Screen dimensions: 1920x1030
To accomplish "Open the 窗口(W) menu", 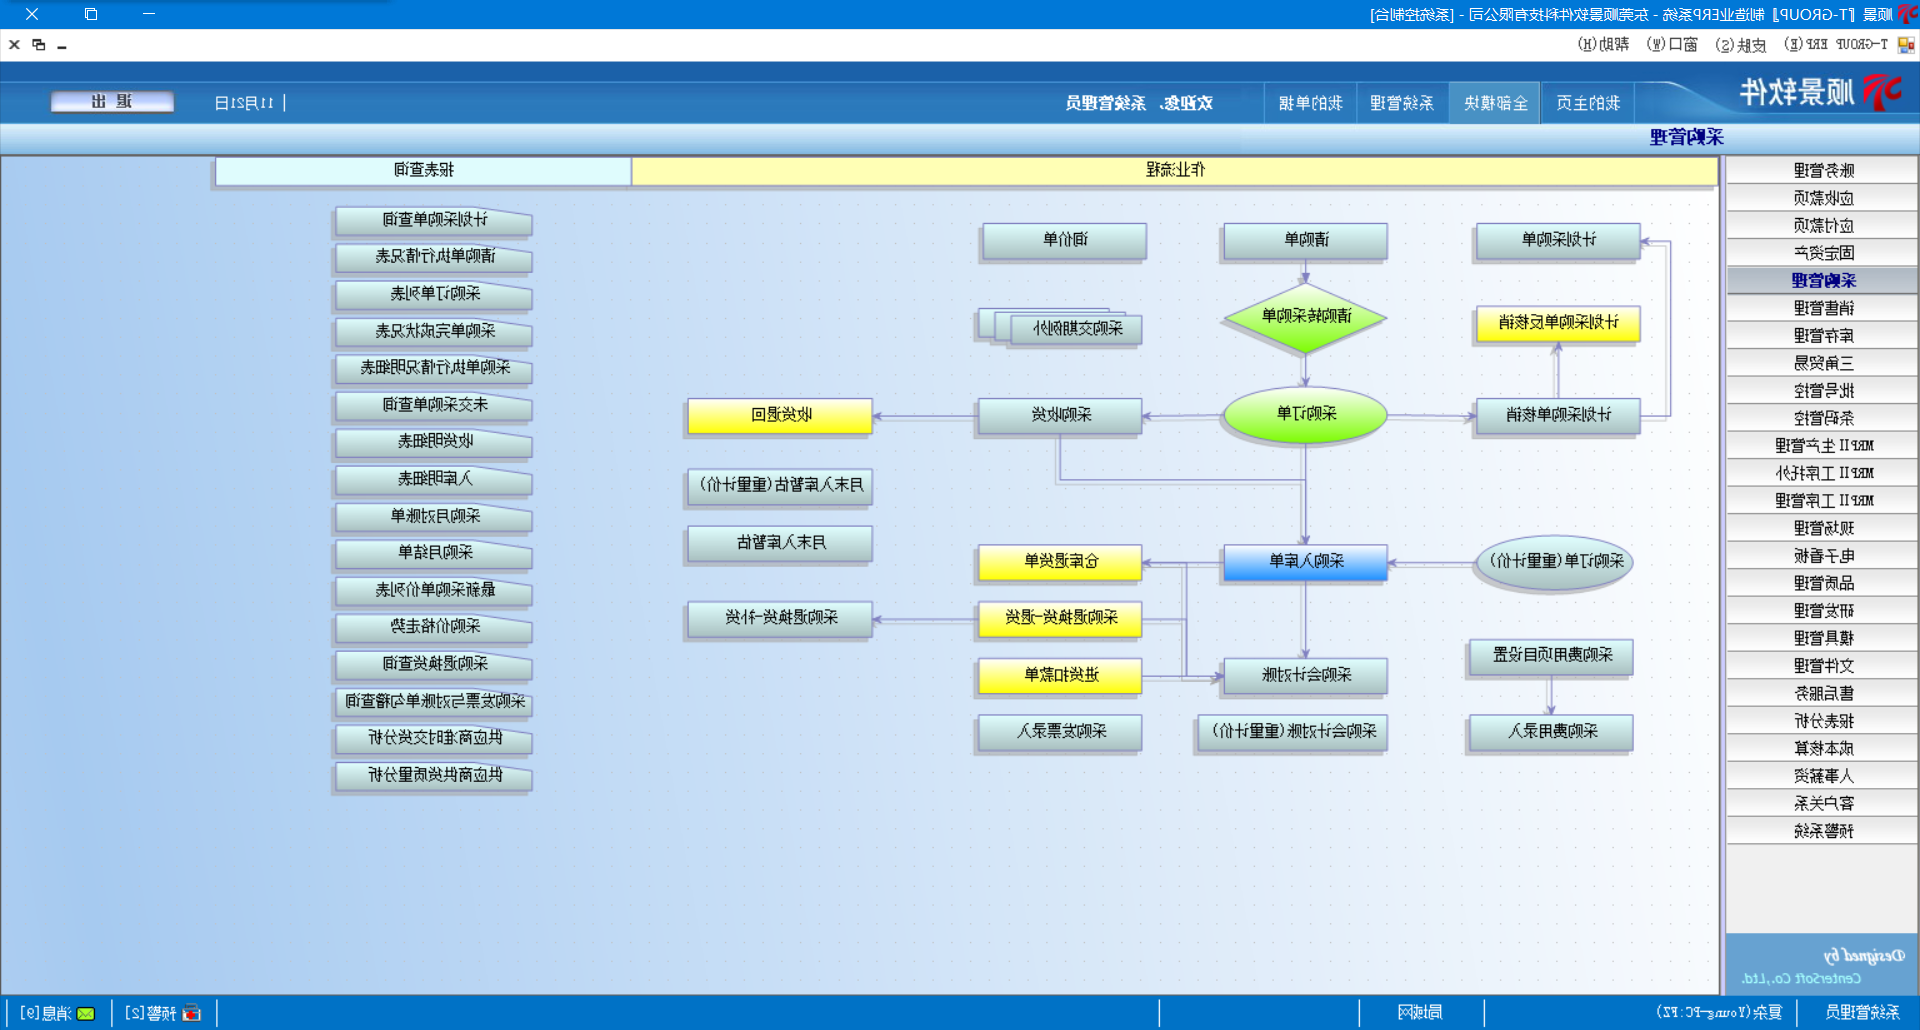I will tap(1672, 45).
